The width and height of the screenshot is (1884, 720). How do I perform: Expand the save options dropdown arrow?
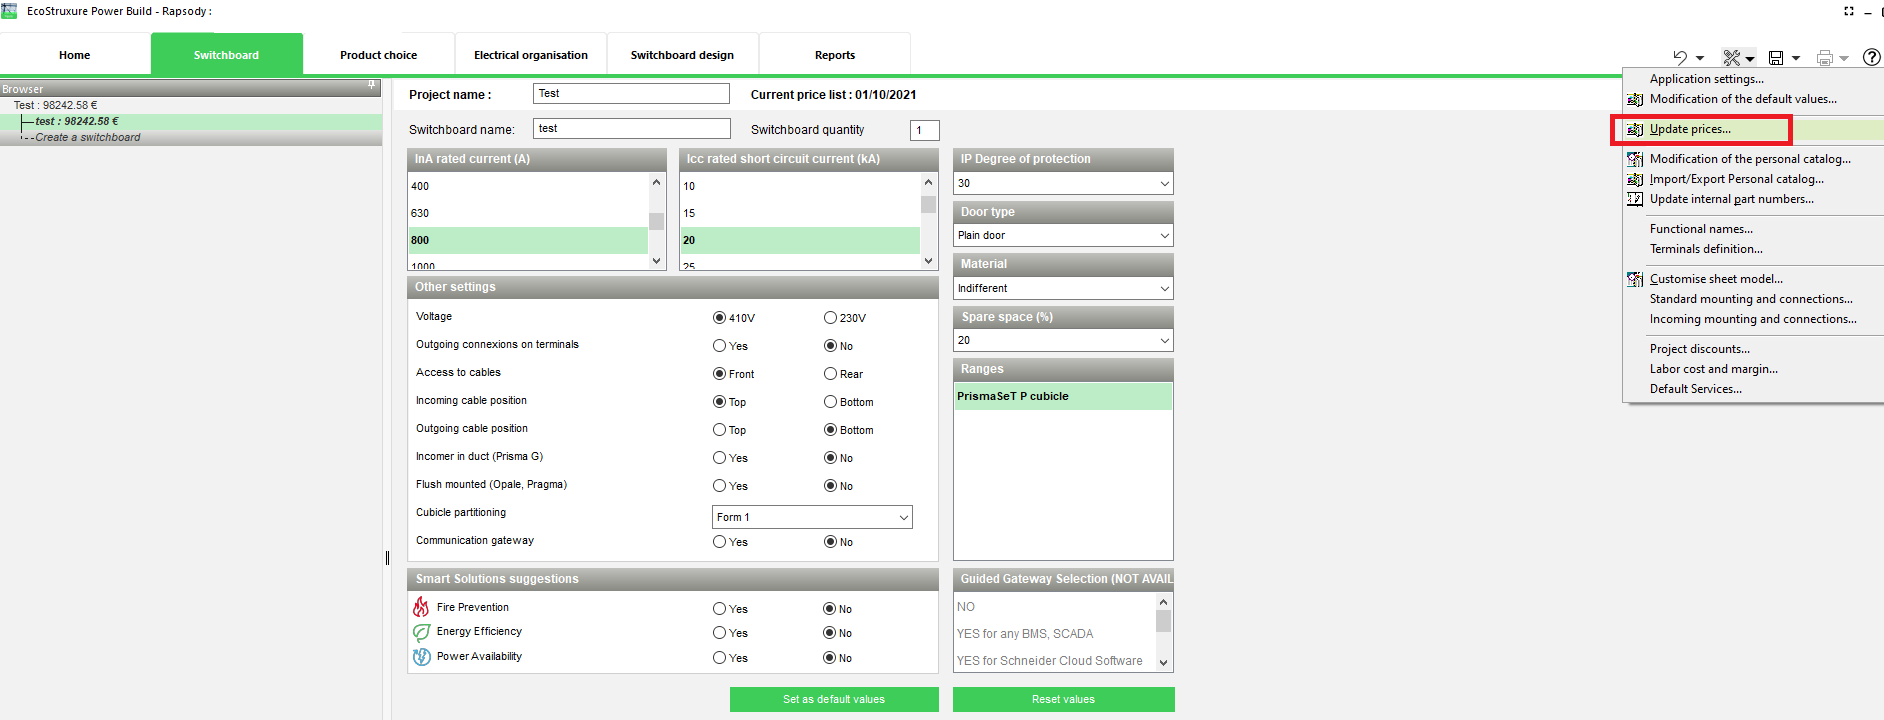[1796, 58]
